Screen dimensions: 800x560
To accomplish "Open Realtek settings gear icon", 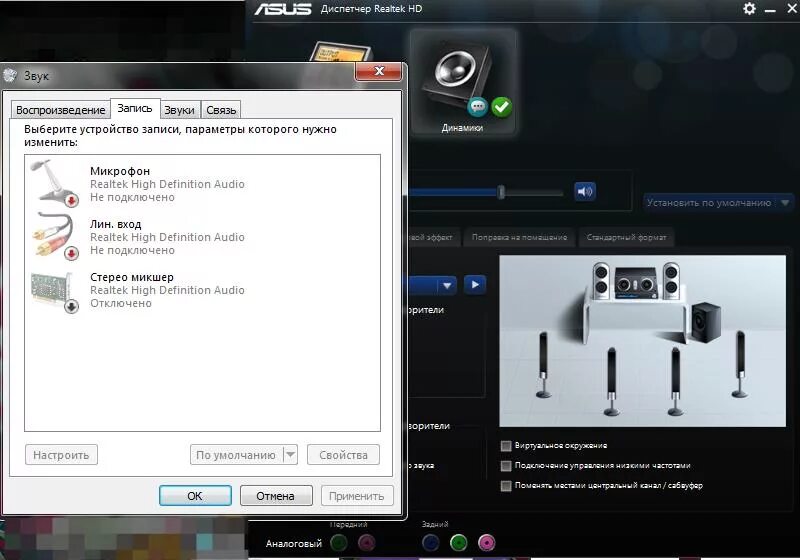I will 749,9.
